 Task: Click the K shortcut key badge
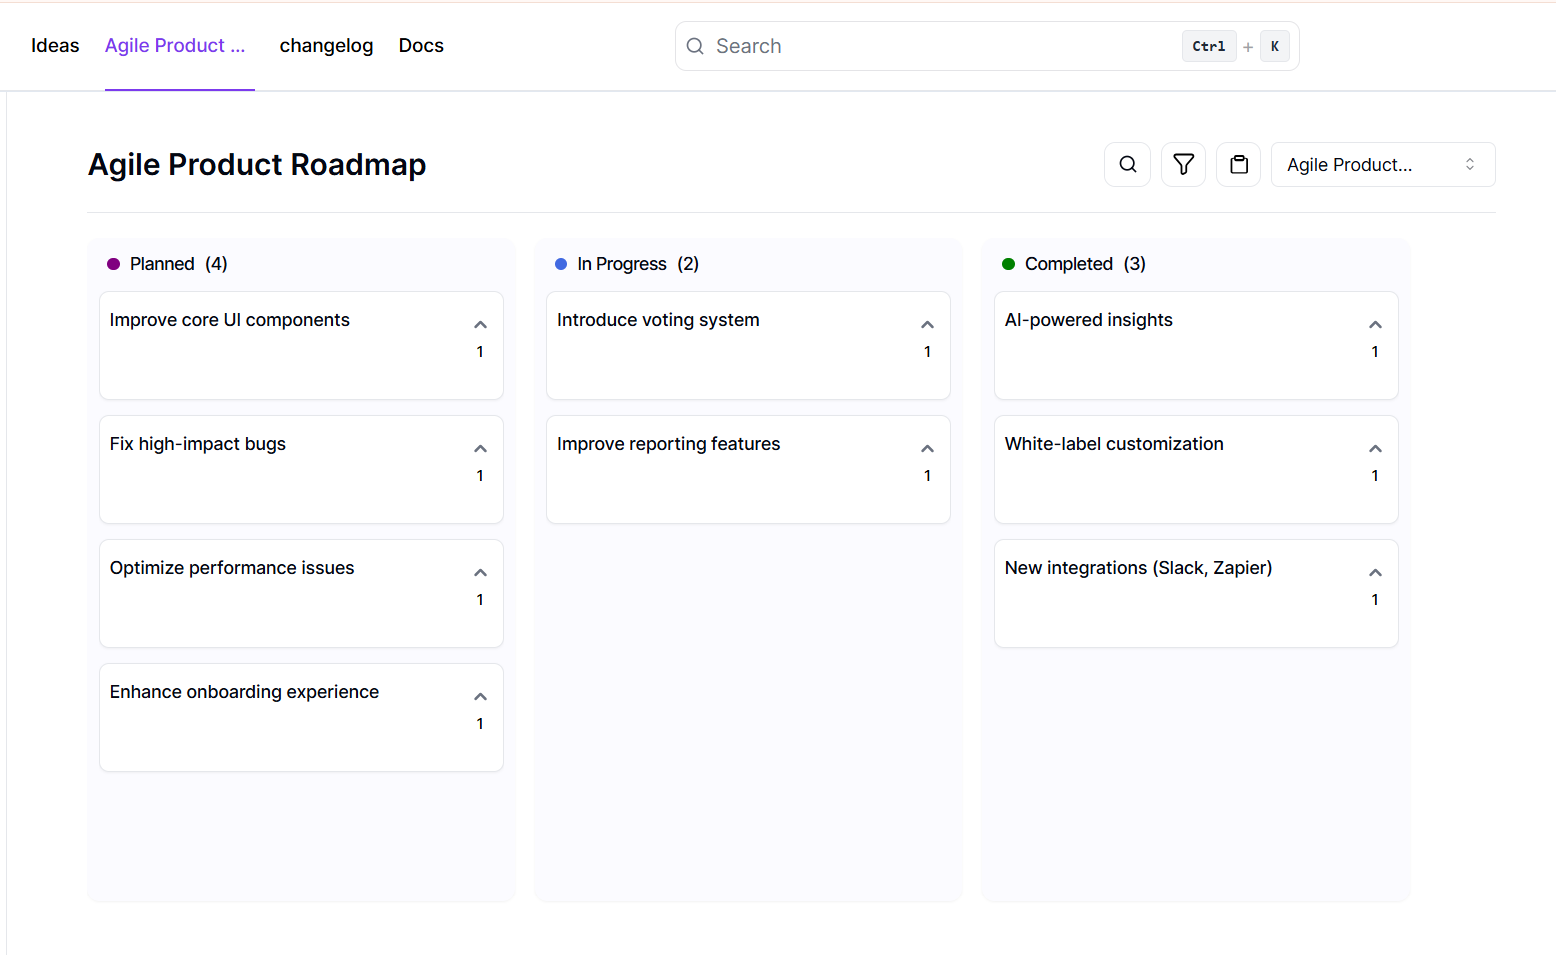1275,46
